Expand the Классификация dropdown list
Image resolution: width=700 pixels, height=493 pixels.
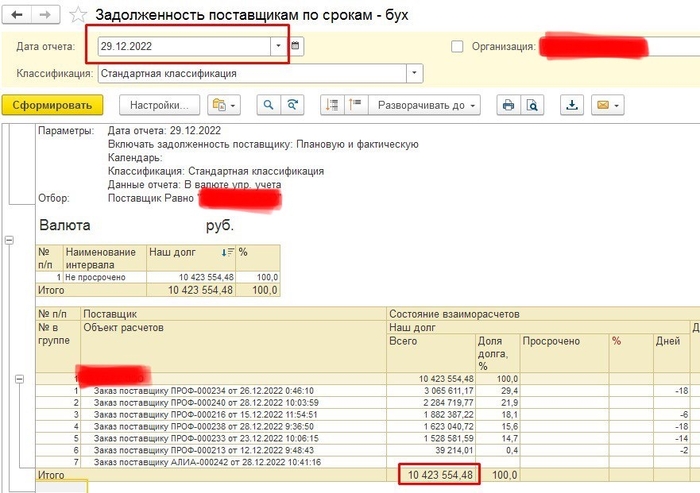pyautogui.click(x=413, y=73)
